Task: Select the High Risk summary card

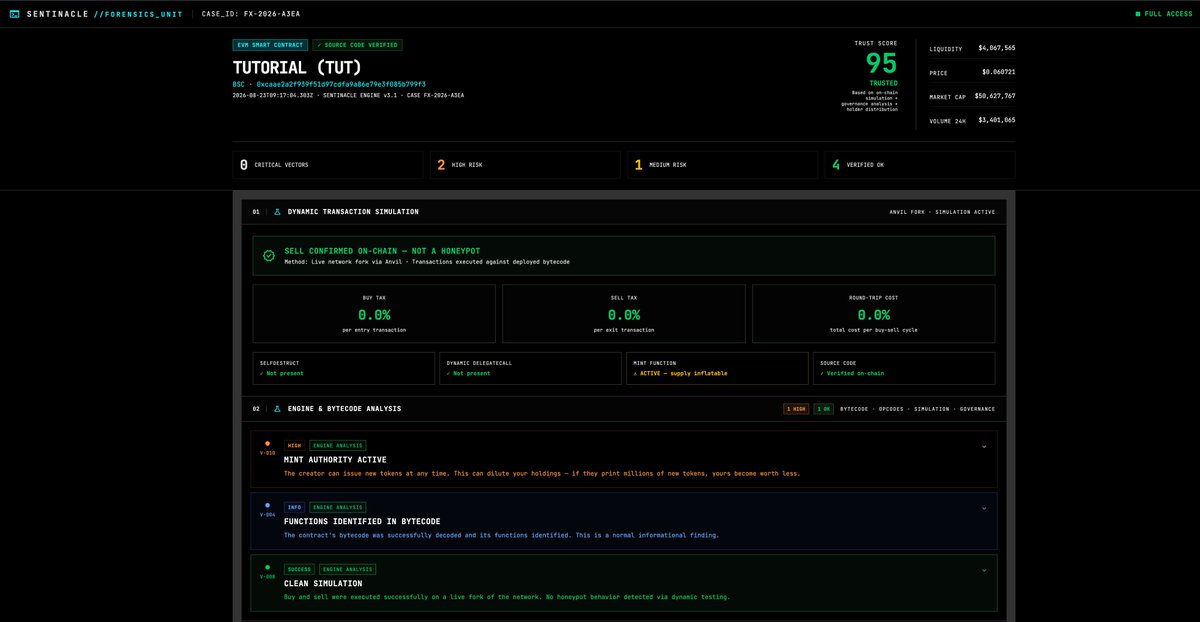Action: (x=525, y=164)
